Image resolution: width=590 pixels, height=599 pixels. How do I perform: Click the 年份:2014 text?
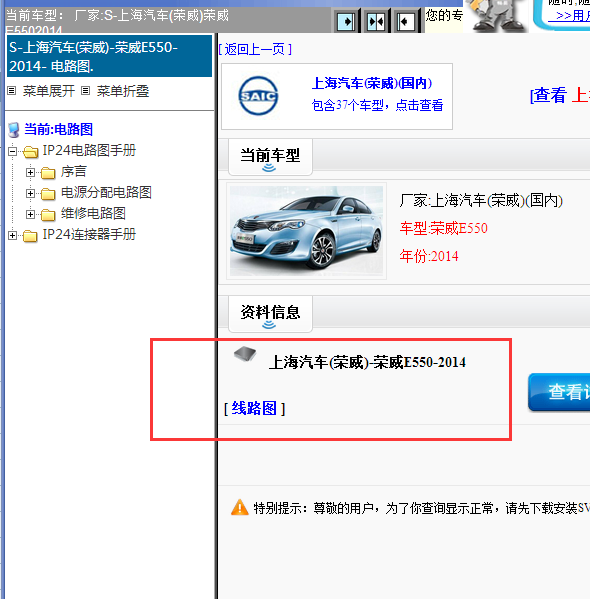coord(429,256)
